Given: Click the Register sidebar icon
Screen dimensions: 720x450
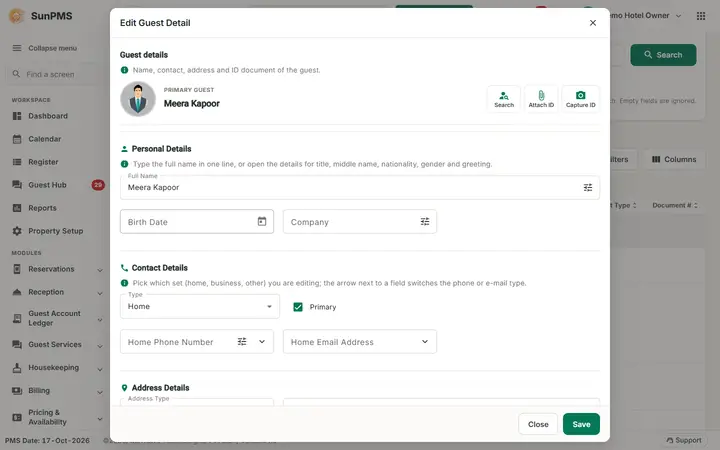Looking at the screenshot, I should pos(17,162).
